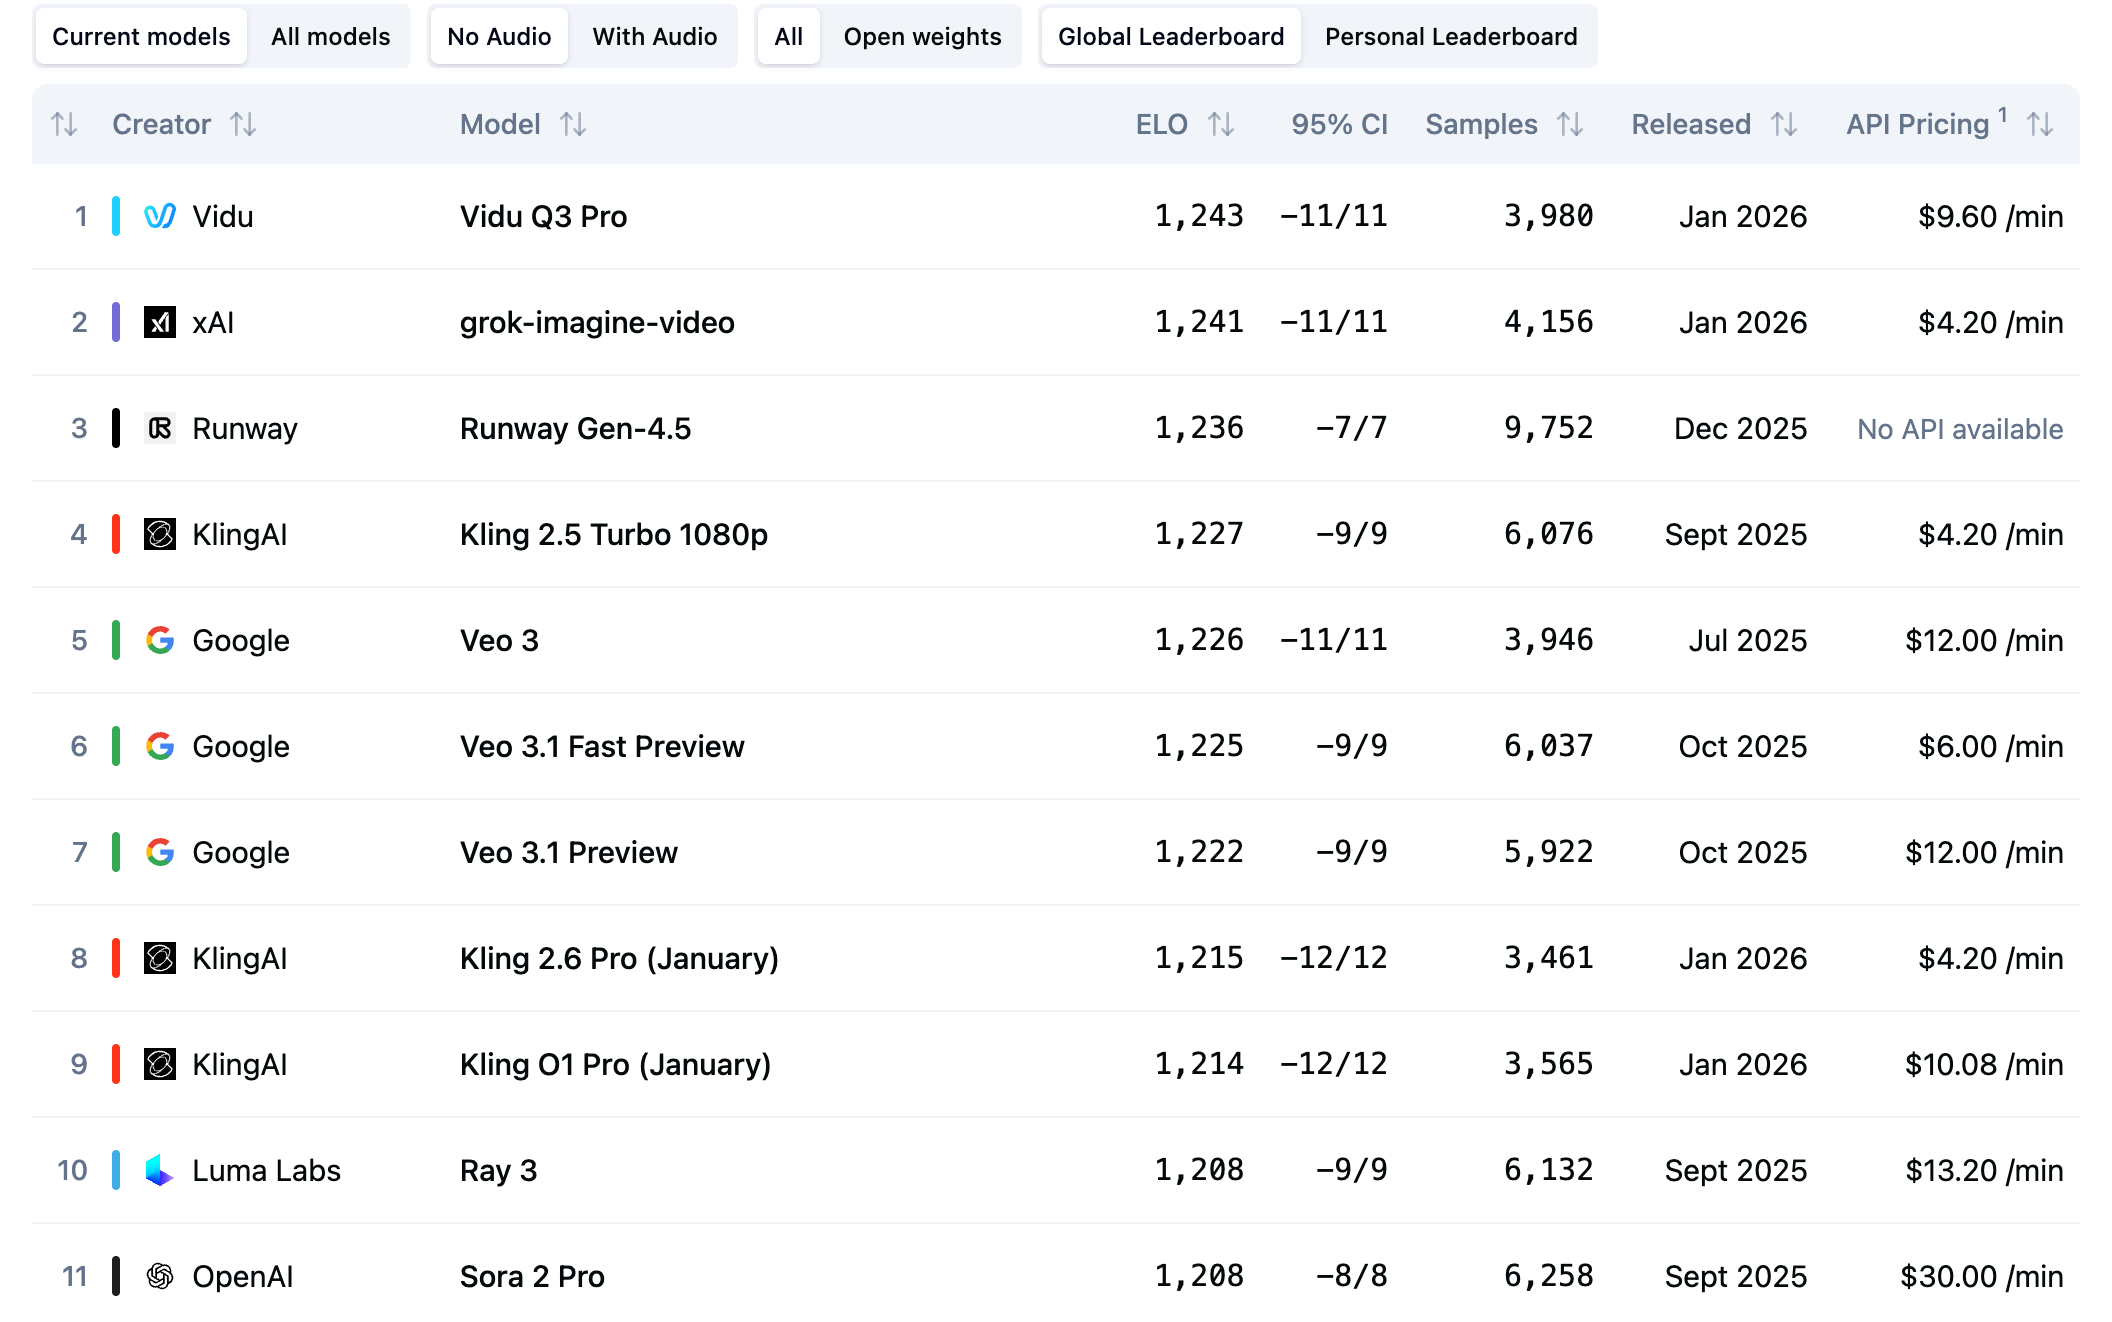Switch to All models toggle
This screenshot has width=2112, height=1322.
point(330,37)
